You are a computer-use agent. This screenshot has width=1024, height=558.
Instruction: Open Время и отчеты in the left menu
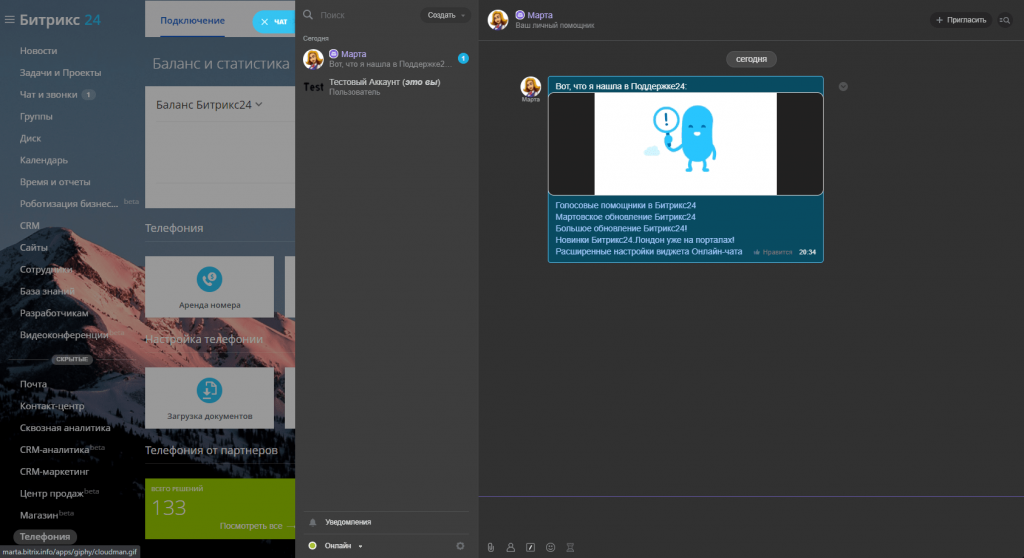pyautogui.click(x=55, y=182)
